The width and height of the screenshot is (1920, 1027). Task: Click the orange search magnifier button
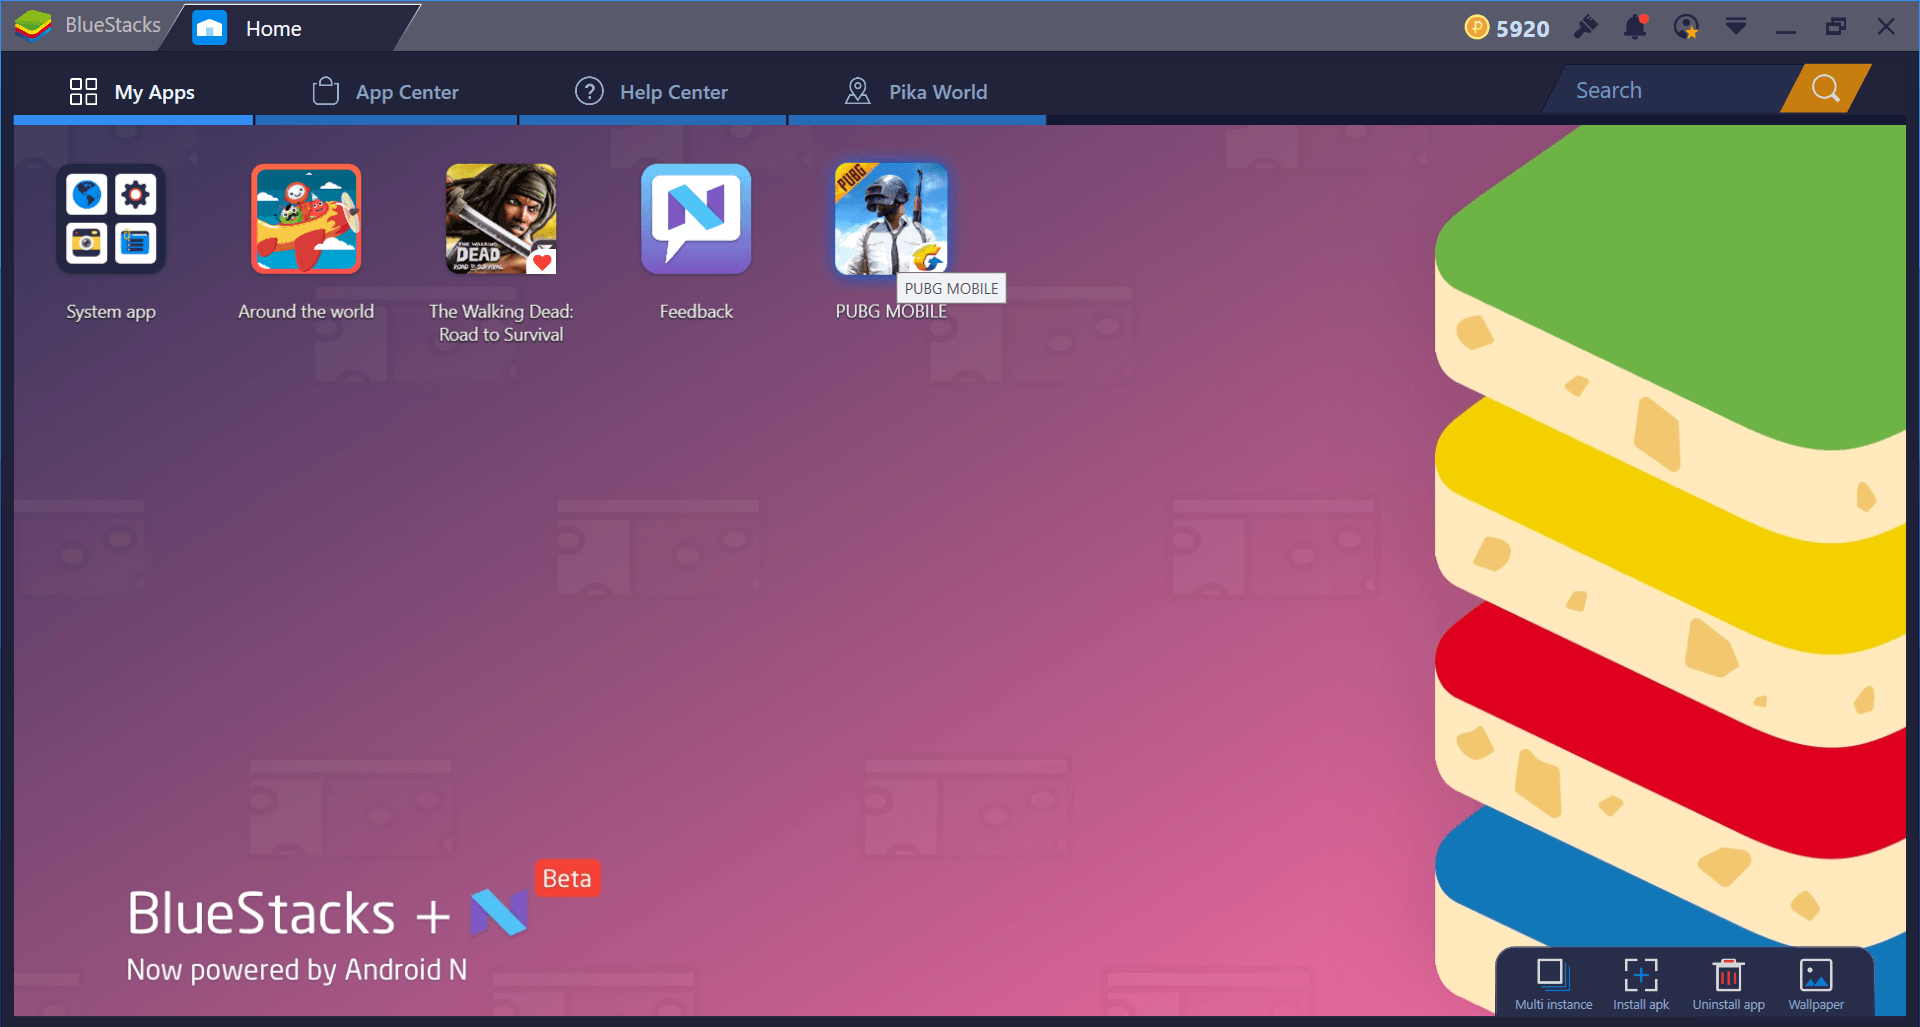point(1826,89)
